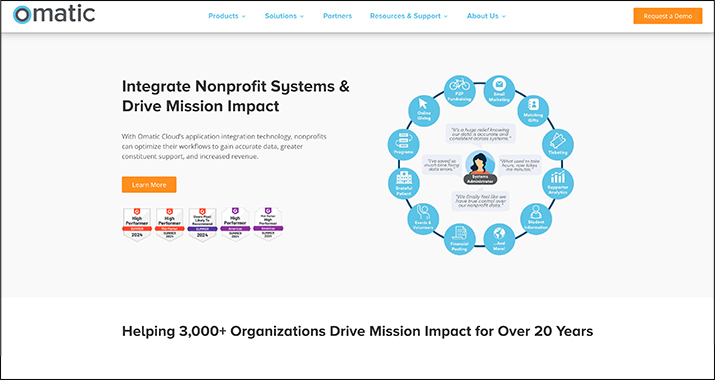Click the Financial Posting icon

460,239
